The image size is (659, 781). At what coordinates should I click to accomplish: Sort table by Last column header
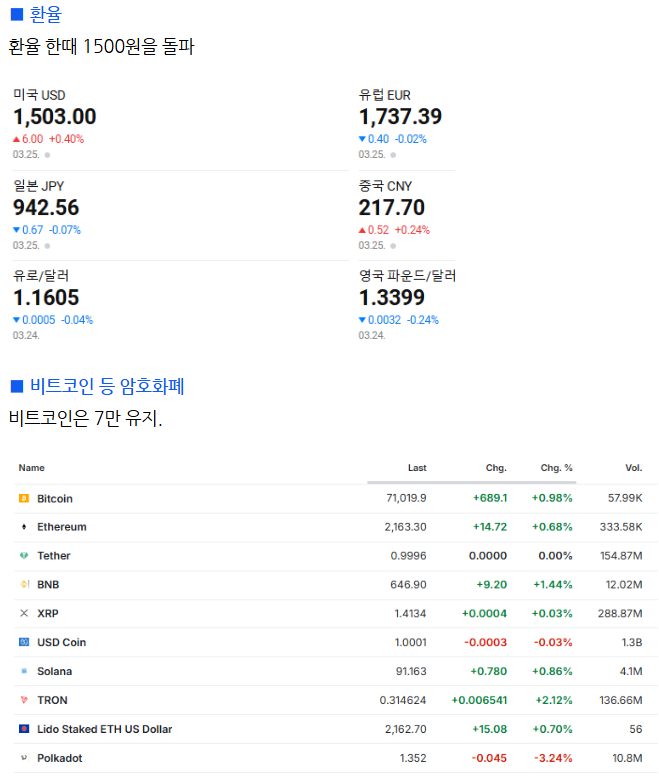(x=417, y=468)
